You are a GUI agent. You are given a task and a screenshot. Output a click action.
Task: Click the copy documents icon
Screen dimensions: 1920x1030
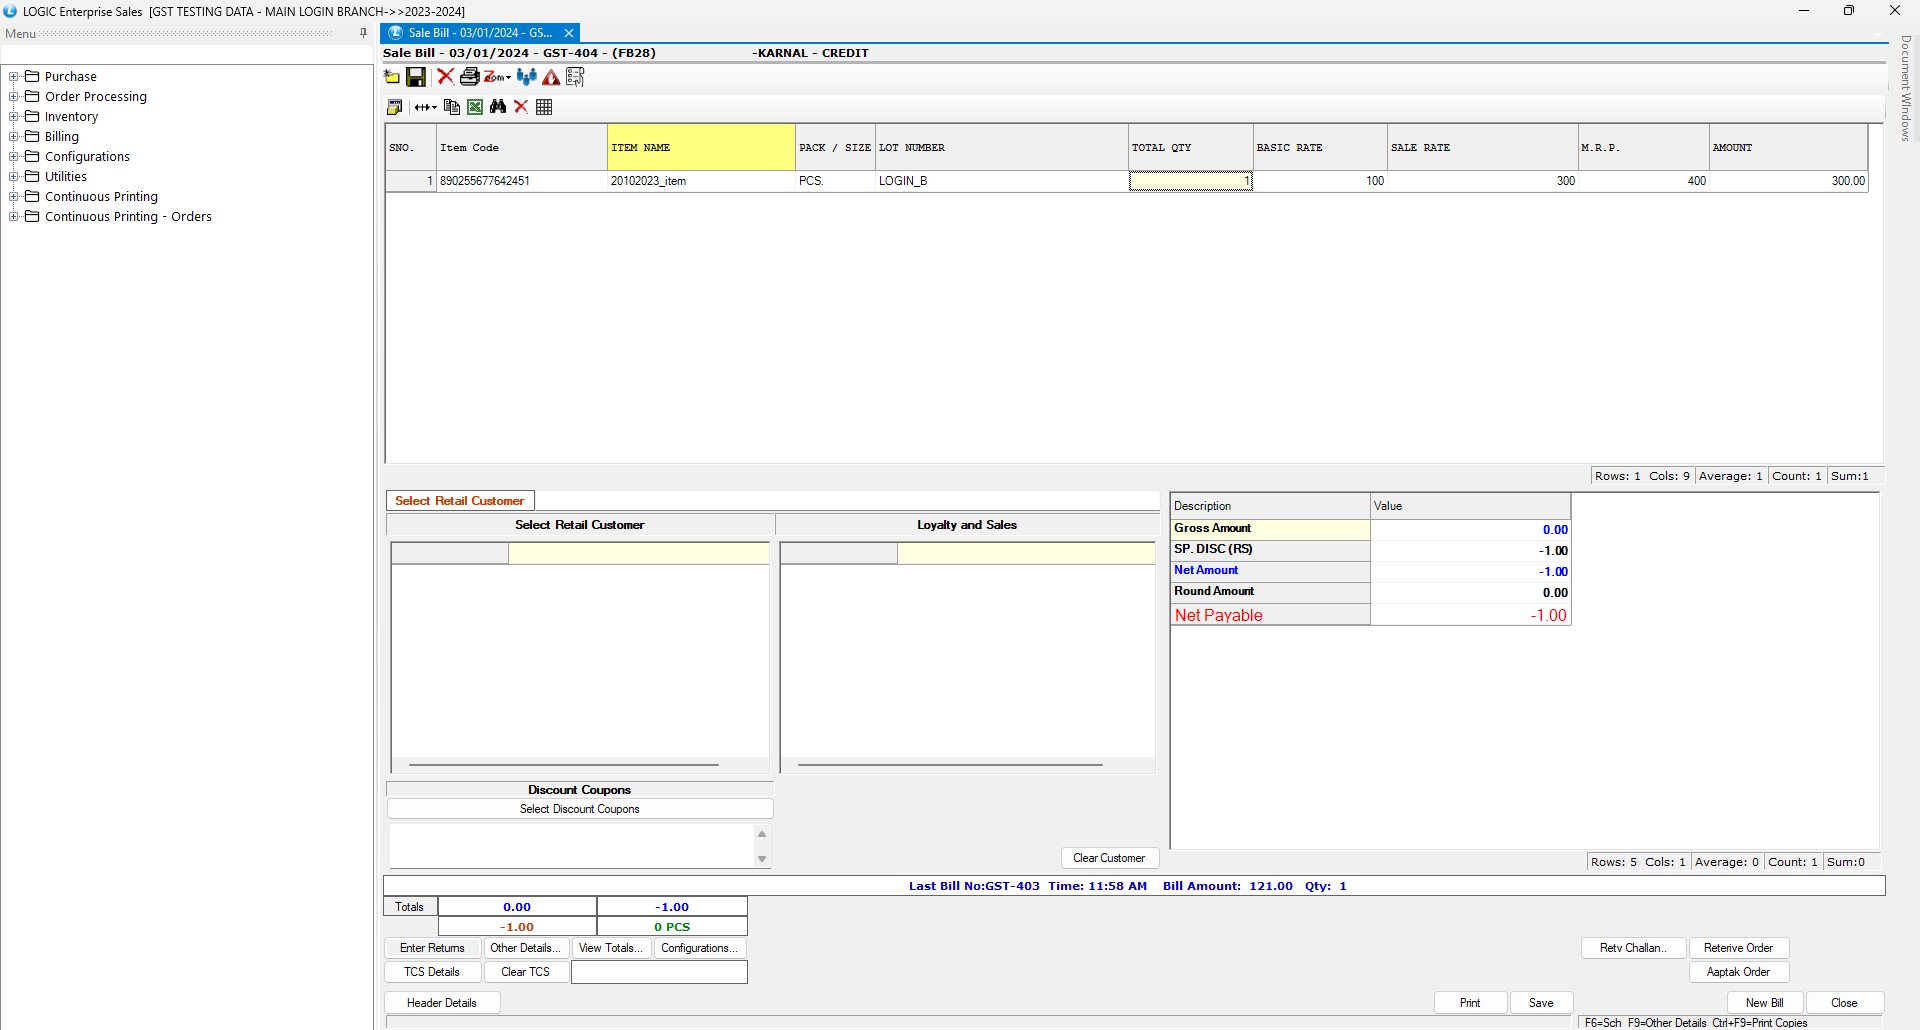coord(452,107)
